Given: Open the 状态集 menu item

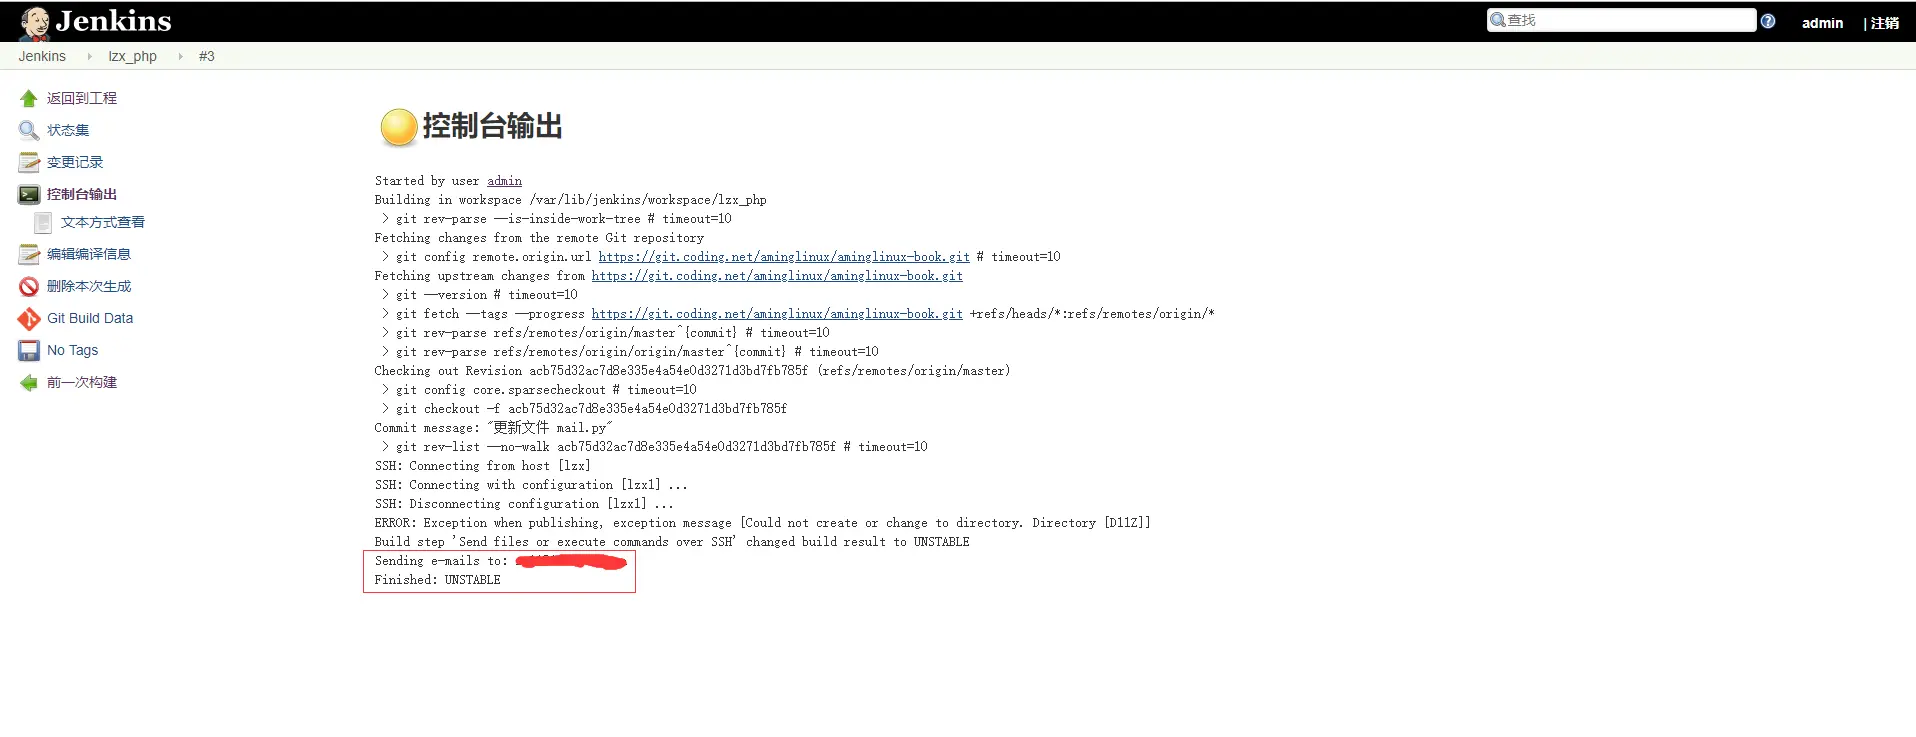Looking at the screenshot, I should click(x=68, y=130).
